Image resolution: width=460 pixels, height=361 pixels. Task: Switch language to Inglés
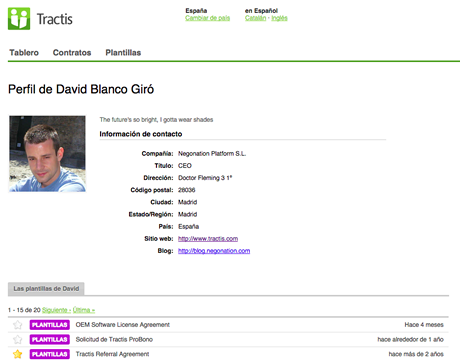(x=279, y=18)
